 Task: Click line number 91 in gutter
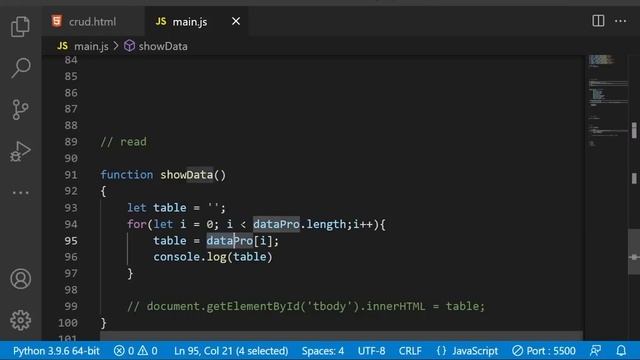click(x=71, y=175)
